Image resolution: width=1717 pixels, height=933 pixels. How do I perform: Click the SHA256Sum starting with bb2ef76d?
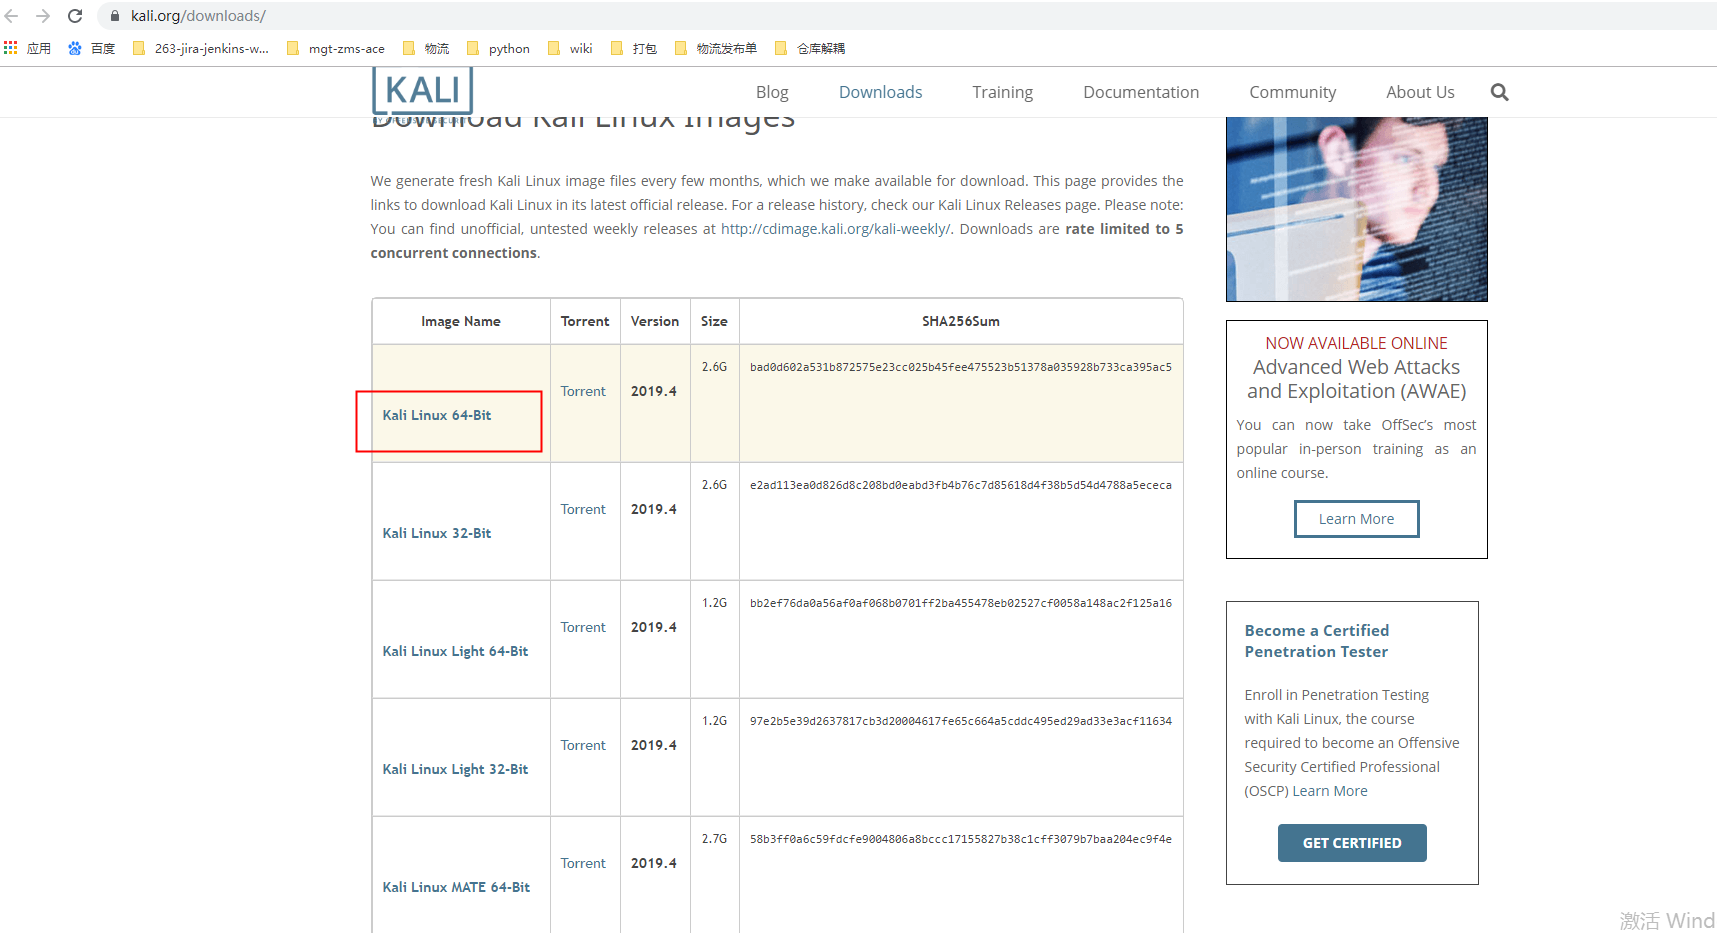pos(961,603)
